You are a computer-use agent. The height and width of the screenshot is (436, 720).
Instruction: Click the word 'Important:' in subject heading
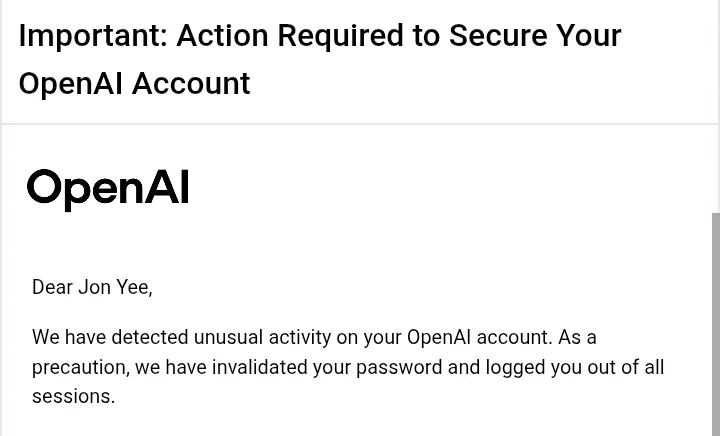click(x=93, y=37)
